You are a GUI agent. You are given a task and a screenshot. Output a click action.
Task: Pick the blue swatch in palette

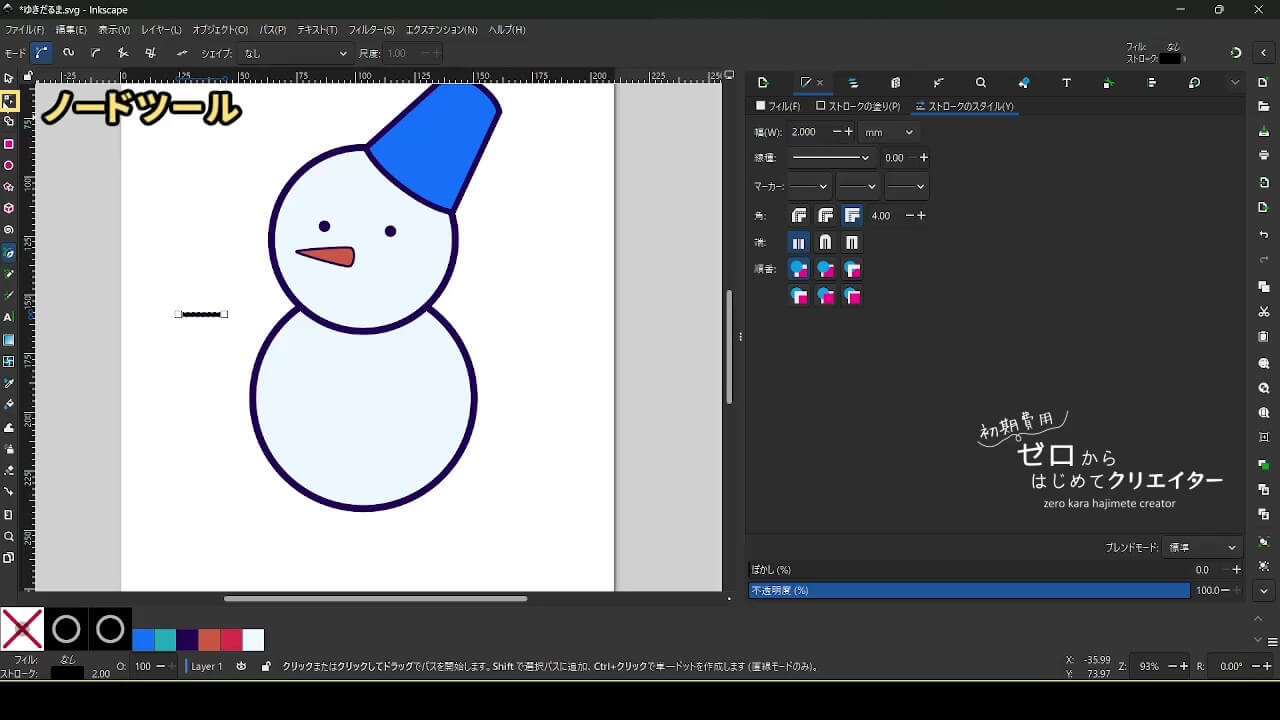click(x=144, y=640)
